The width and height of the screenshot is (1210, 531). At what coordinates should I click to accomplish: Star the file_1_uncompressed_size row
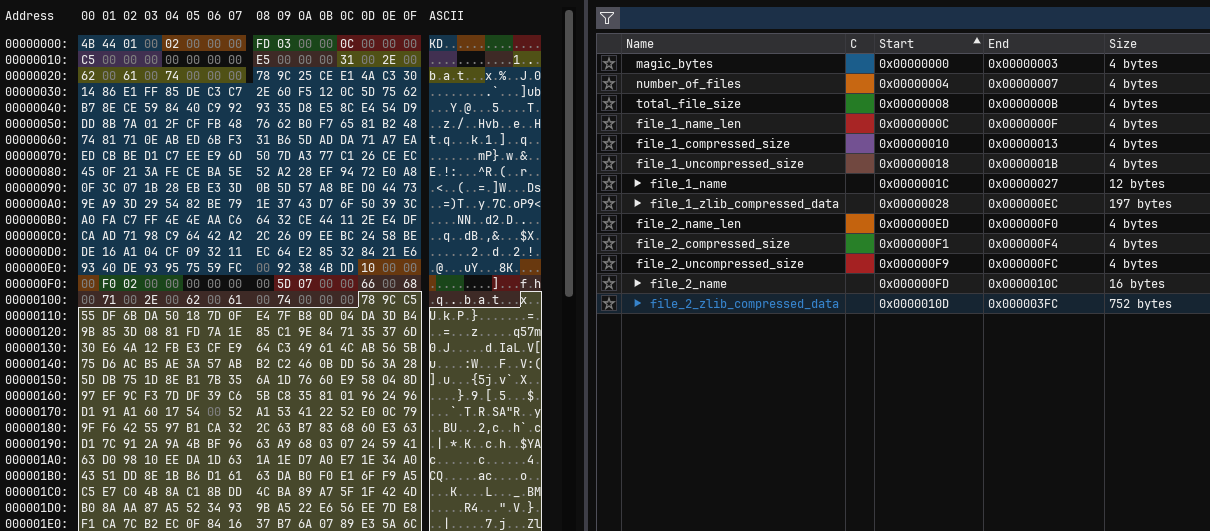click(x=608, y=164)
